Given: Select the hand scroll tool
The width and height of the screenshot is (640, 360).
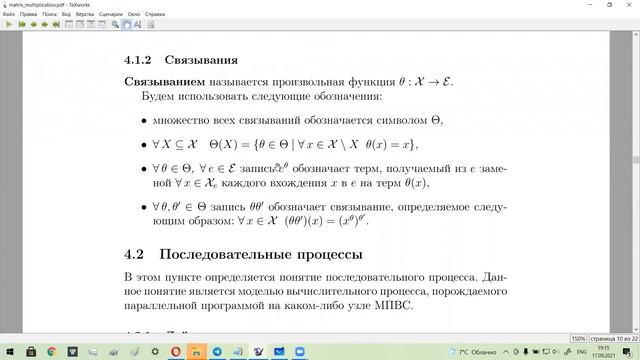Looking at the screenshot, I should [127, 24].
